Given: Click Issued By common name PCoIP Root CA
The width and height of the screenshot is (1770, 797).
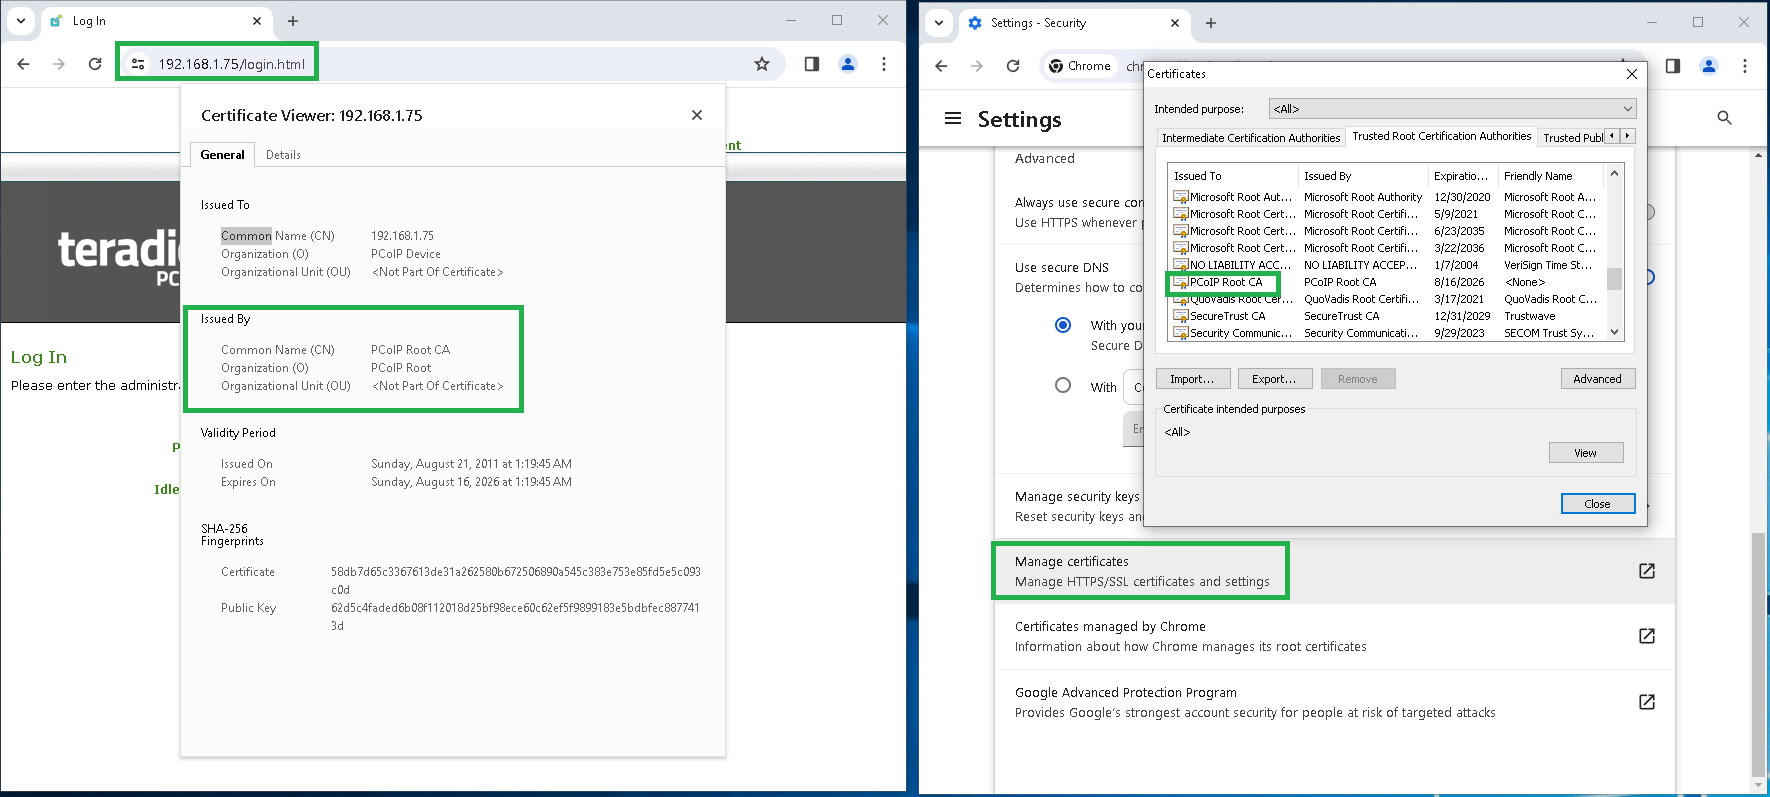Looking at the screenshot, I should pyautogui.click(x=410, y=350).
